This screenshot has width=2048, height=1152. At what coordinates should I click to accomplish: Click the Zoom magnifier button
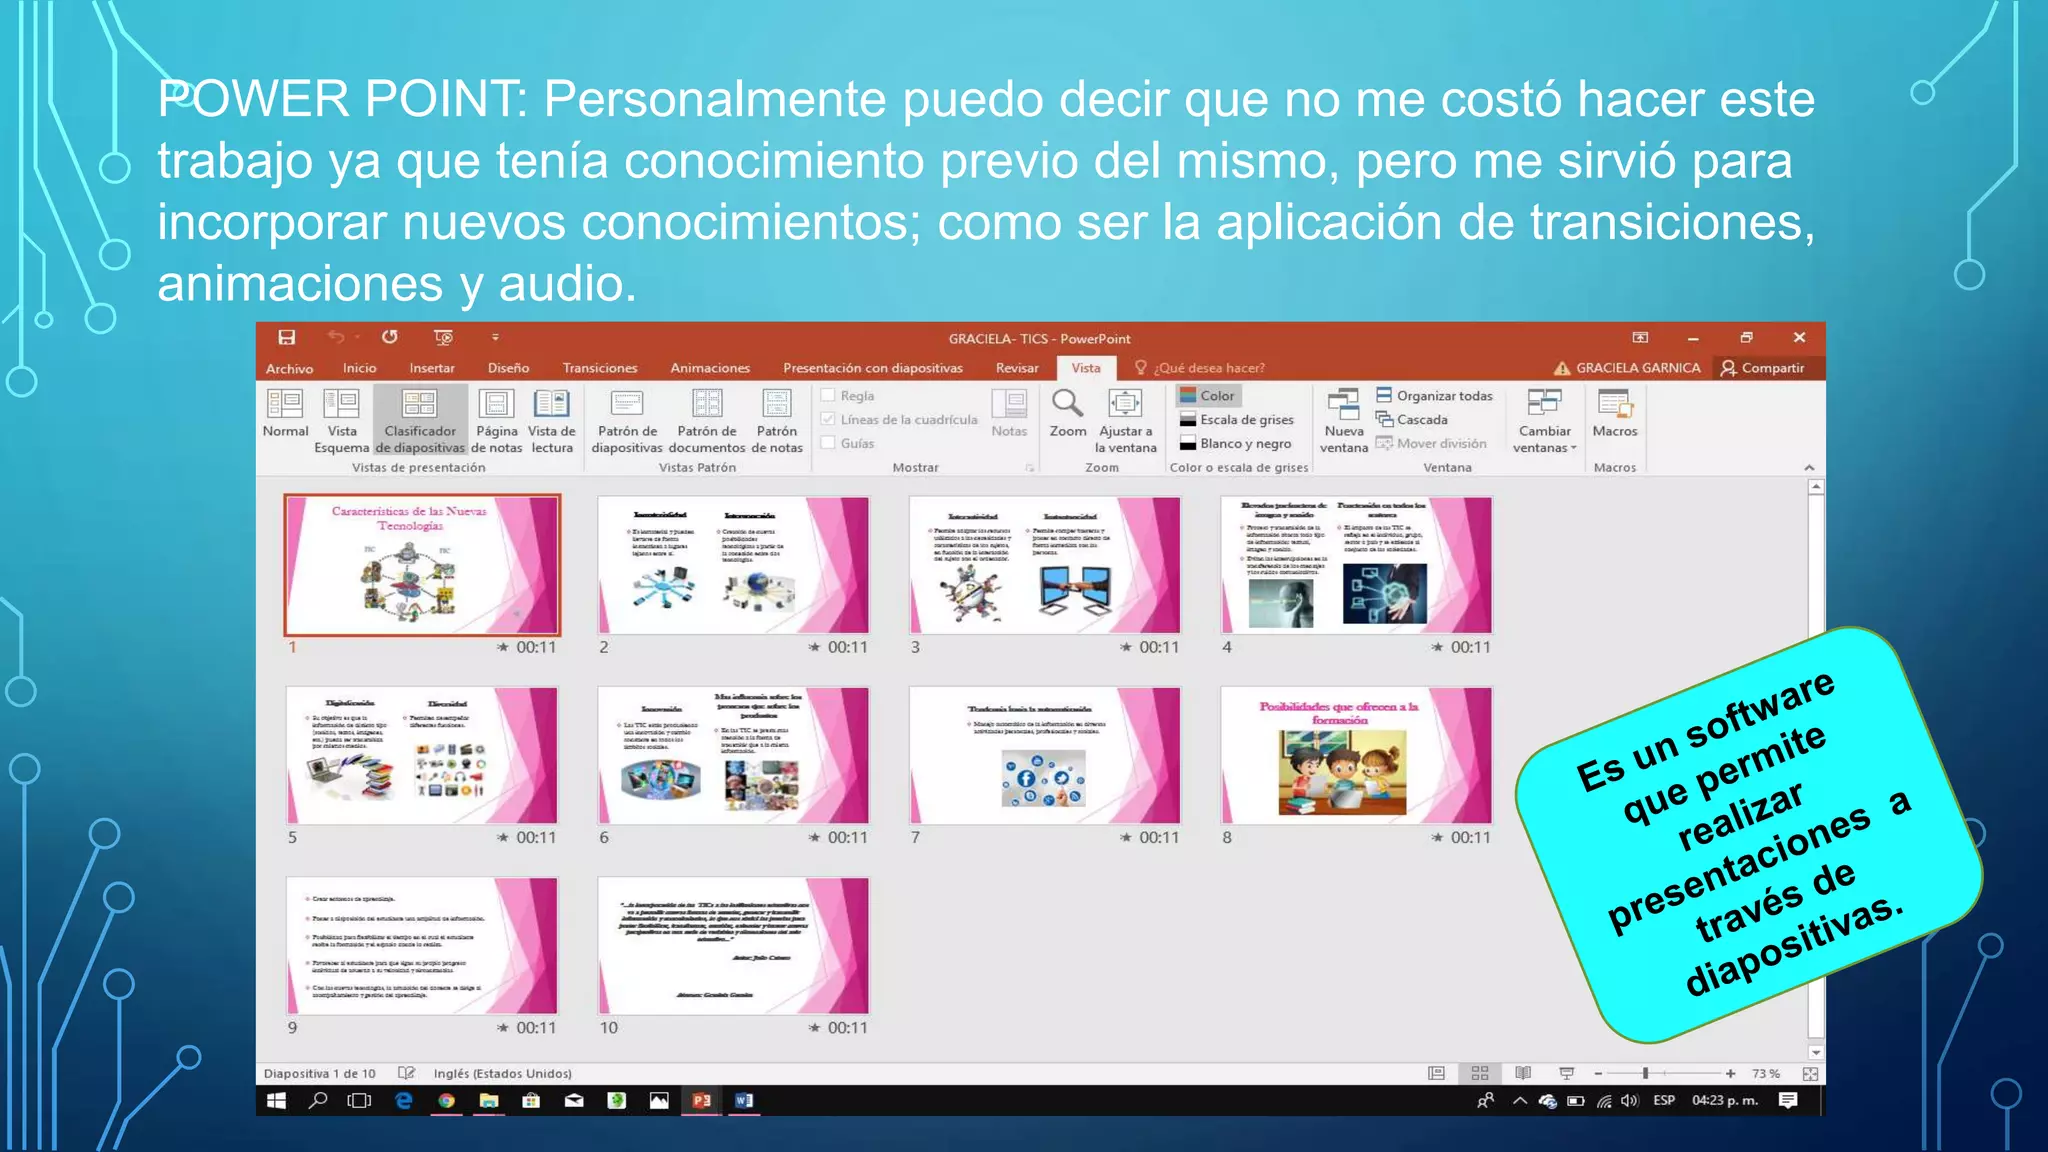click(1067, 414)
